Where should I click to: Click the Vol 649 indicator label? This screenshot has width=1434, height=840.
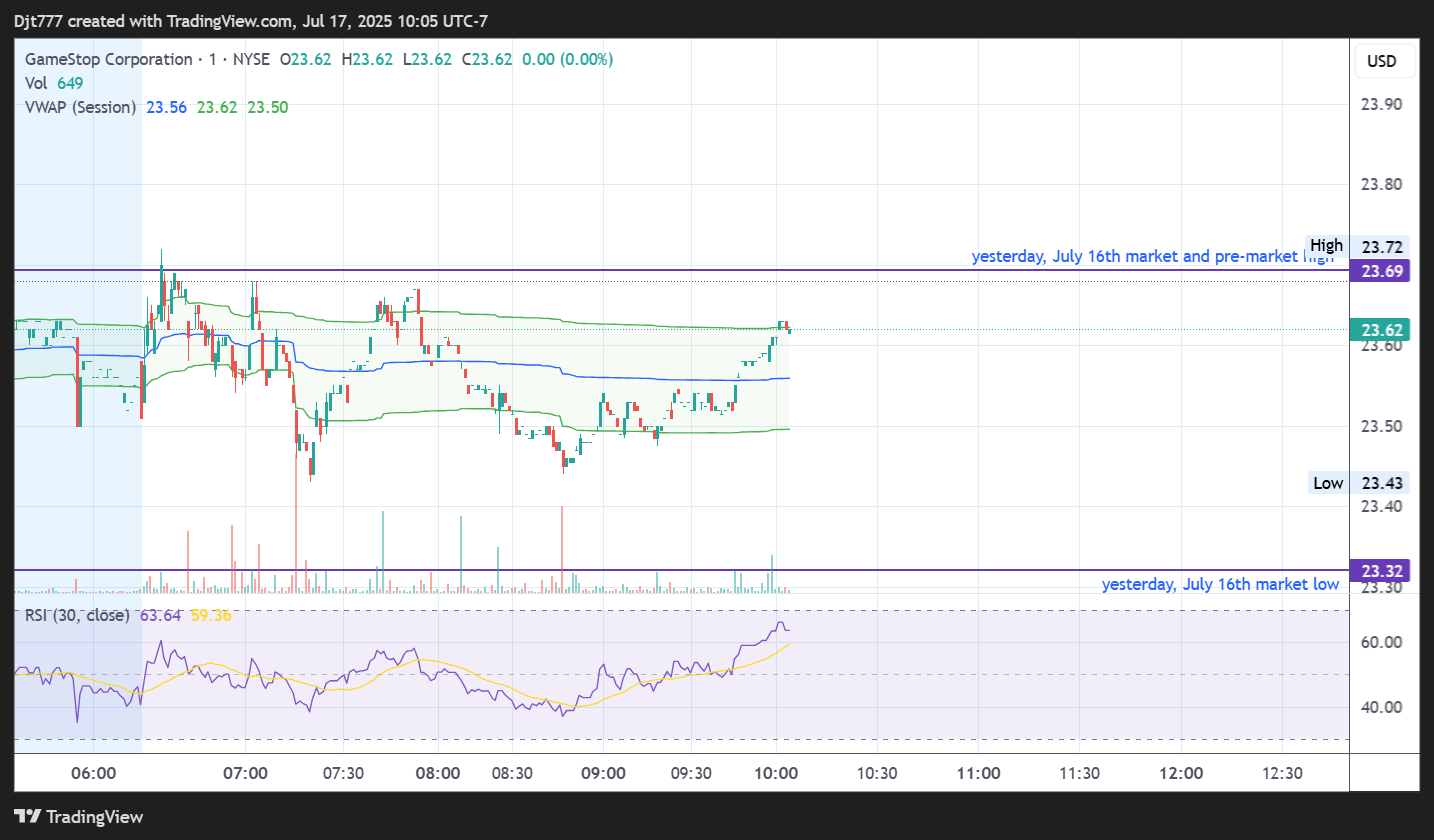tap(54, 83)
